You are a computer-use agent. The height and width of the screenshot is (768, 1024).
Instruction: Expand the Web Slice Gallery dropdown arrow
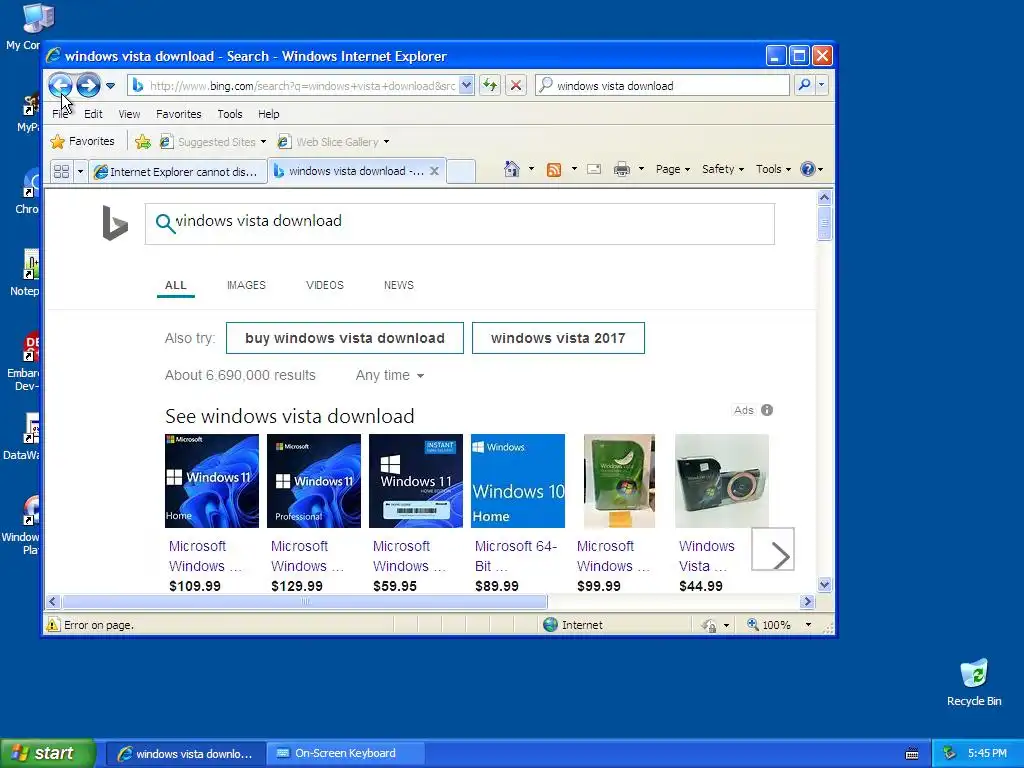387,142
